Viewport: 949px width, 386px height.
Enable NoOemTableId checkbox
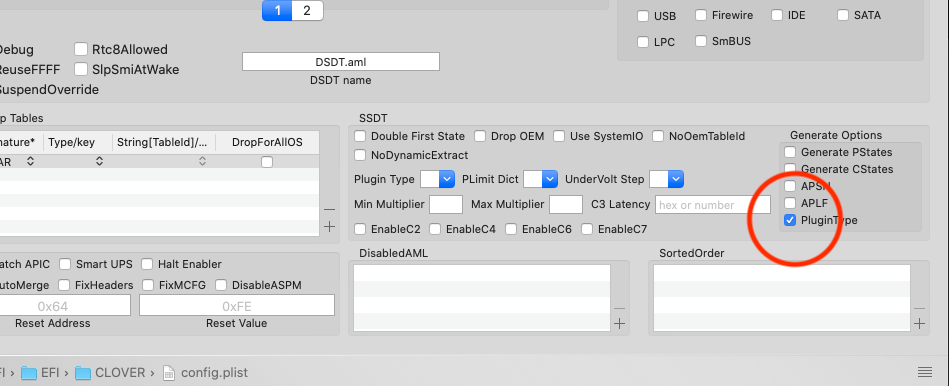click(658, 136)
